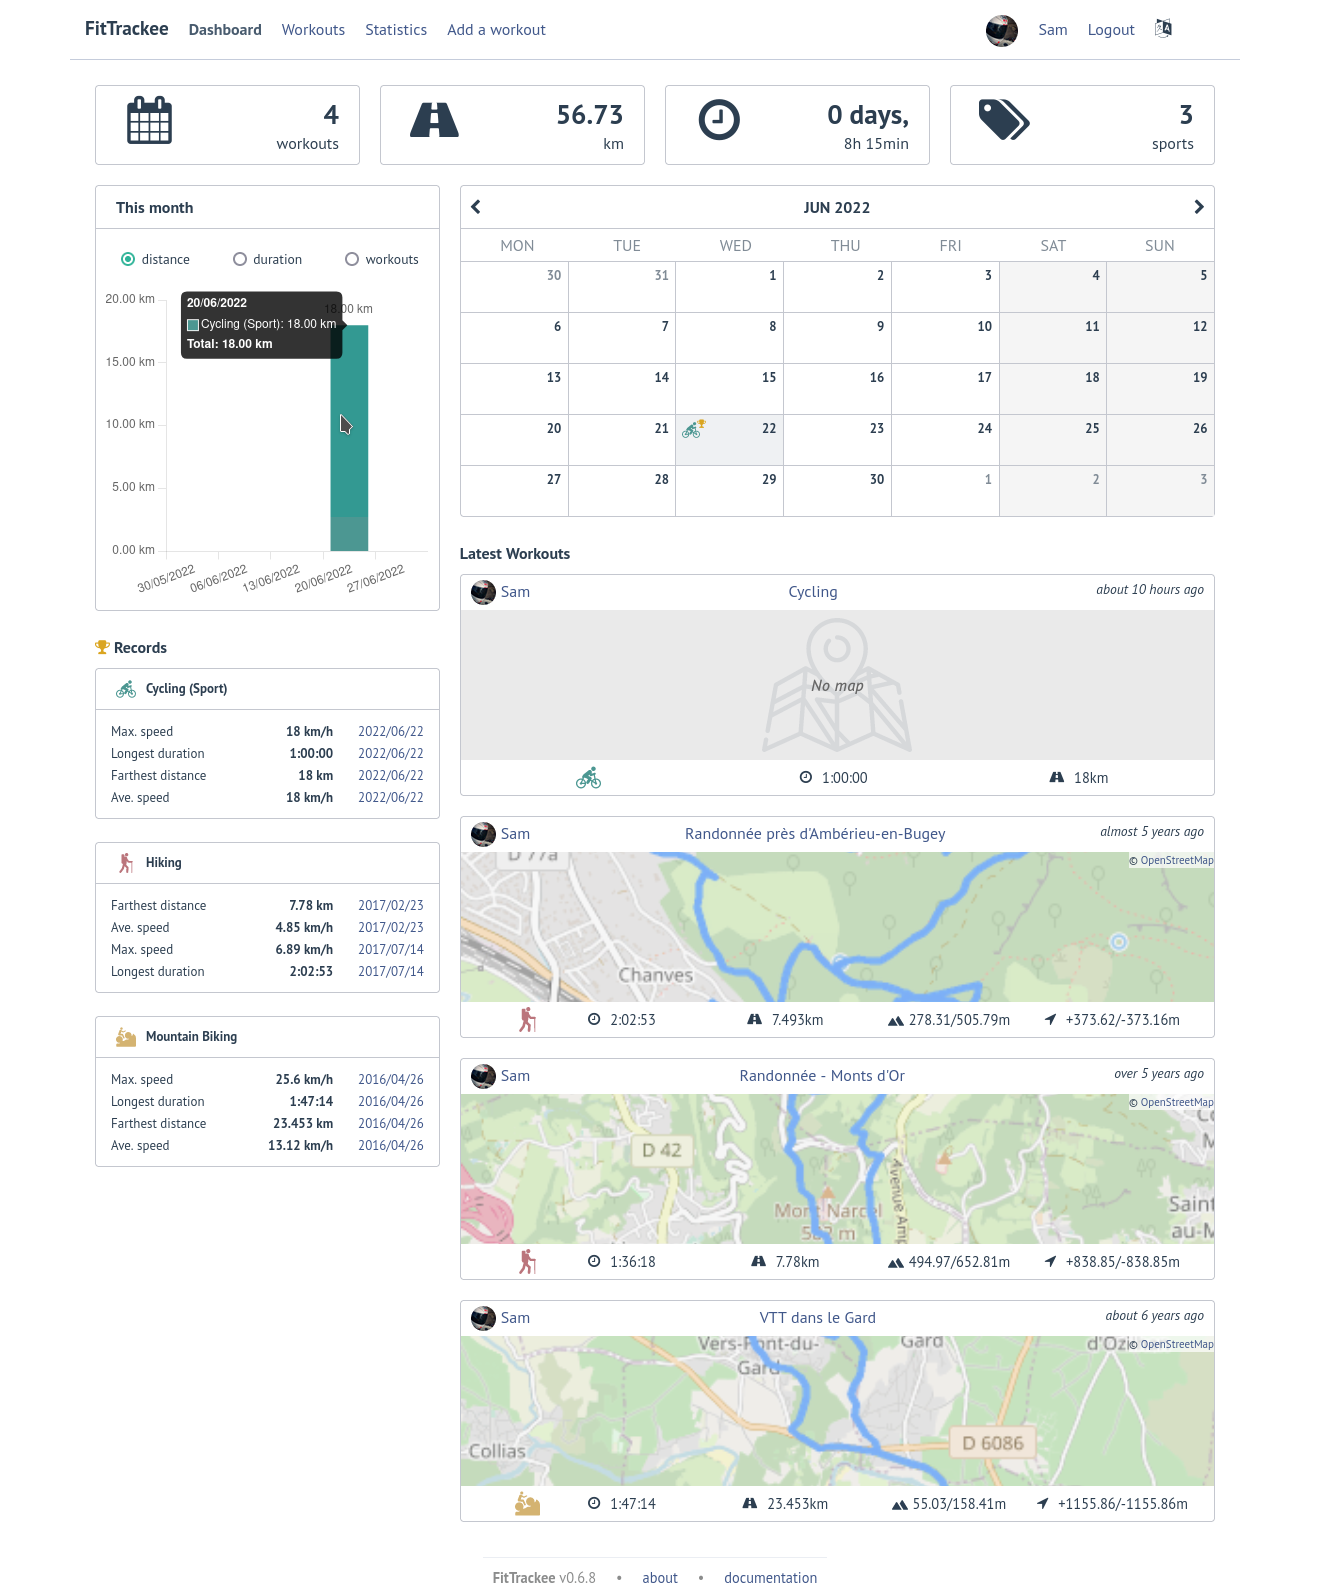
Task: Open Randonnée - Monts d'Or workout
Action: click(822, 1076)
